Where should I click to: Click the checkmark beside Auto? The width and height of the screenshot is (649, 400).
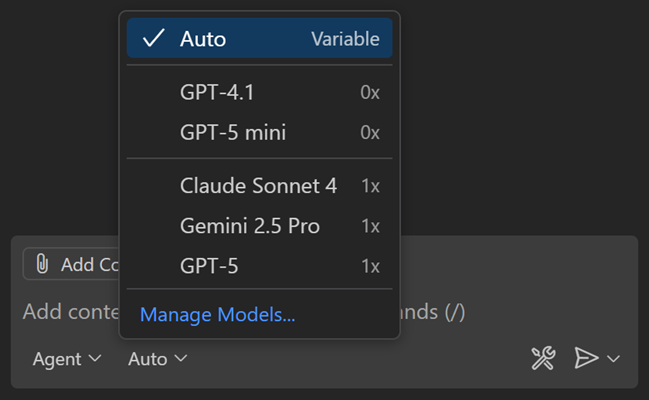pyautogui.click(x=153, y=39)
